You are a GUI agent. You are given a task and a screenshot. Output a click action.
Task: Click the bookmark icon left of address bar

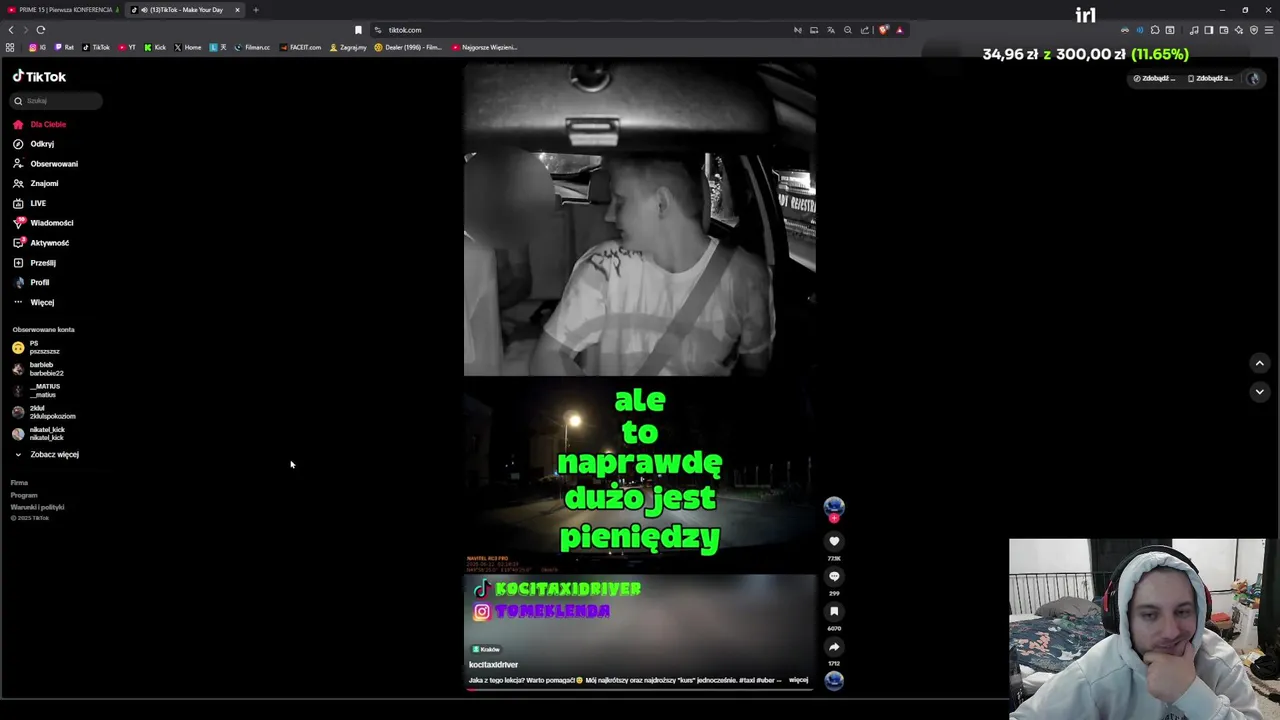point(358,30)
